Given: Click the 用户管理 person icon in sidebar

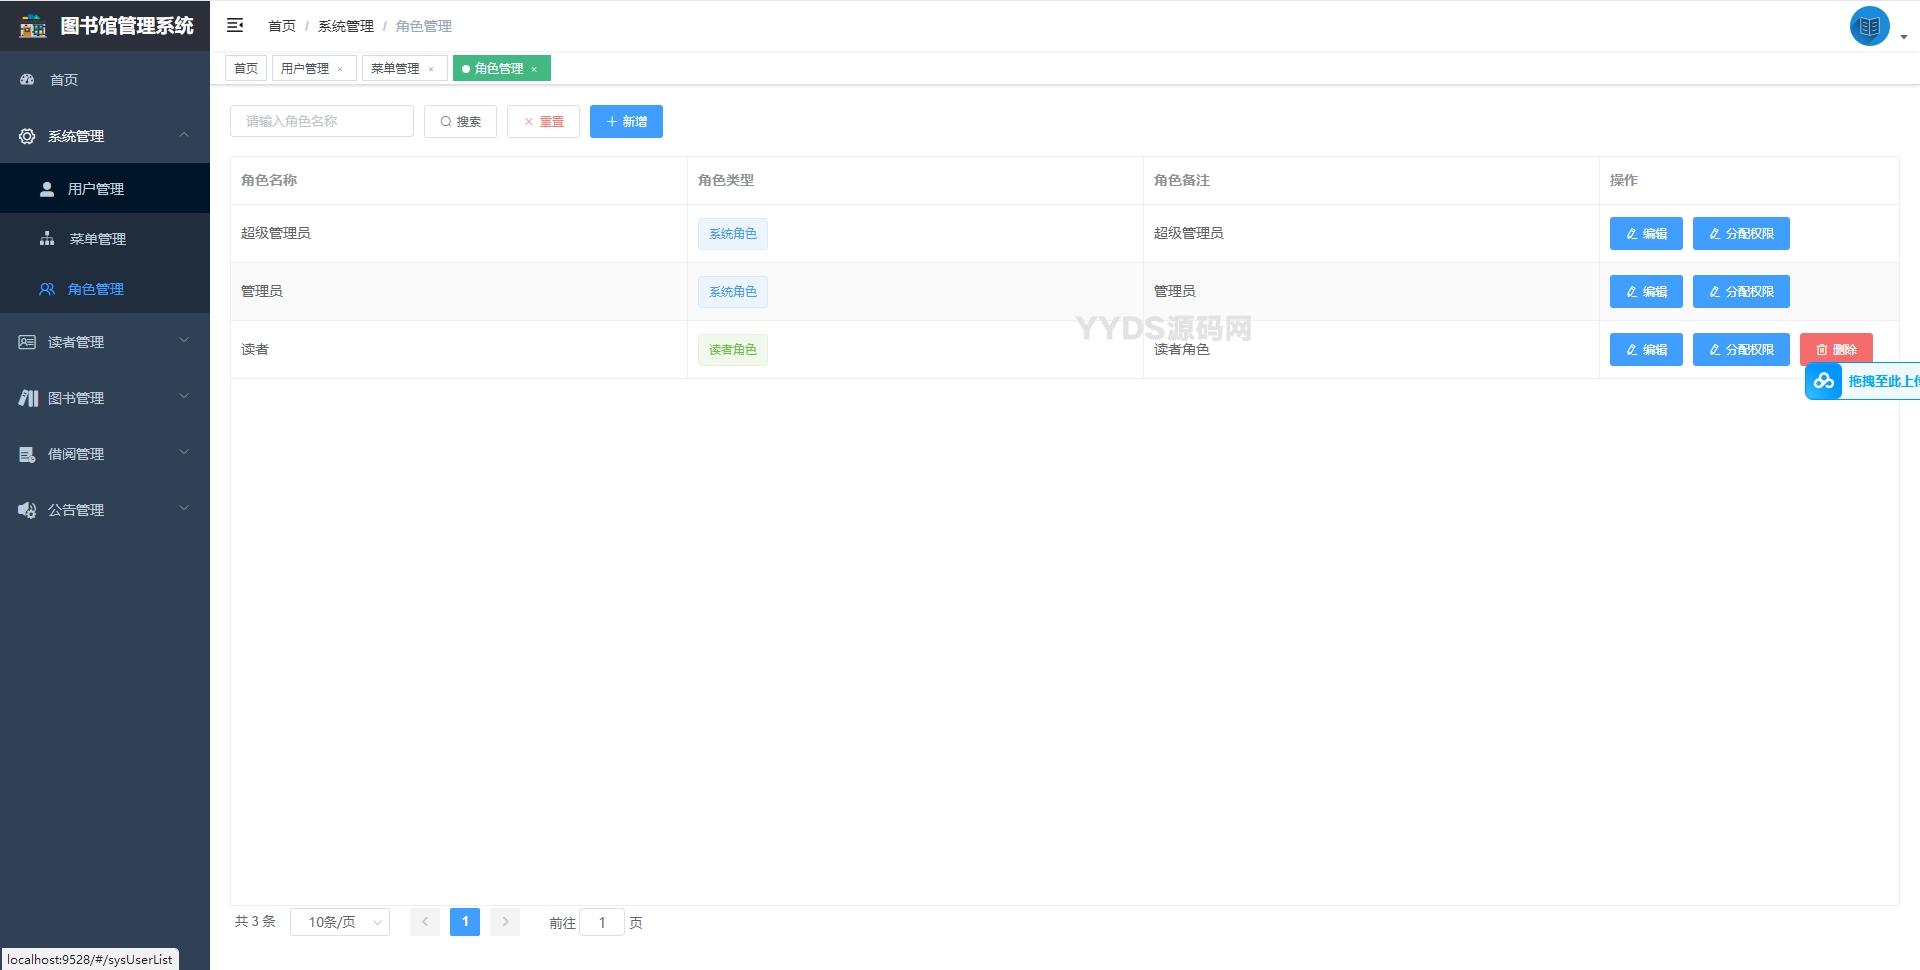Looking at the screenshot, I should tap(47, 189).
